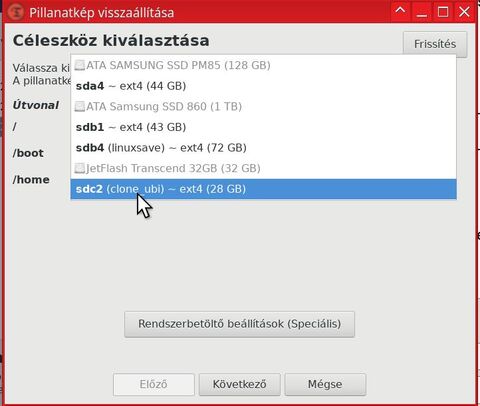480x406 pixels.
Task: Open Rendszerbetöltő beállítások (Speciális) options
Action: (239, 324)
